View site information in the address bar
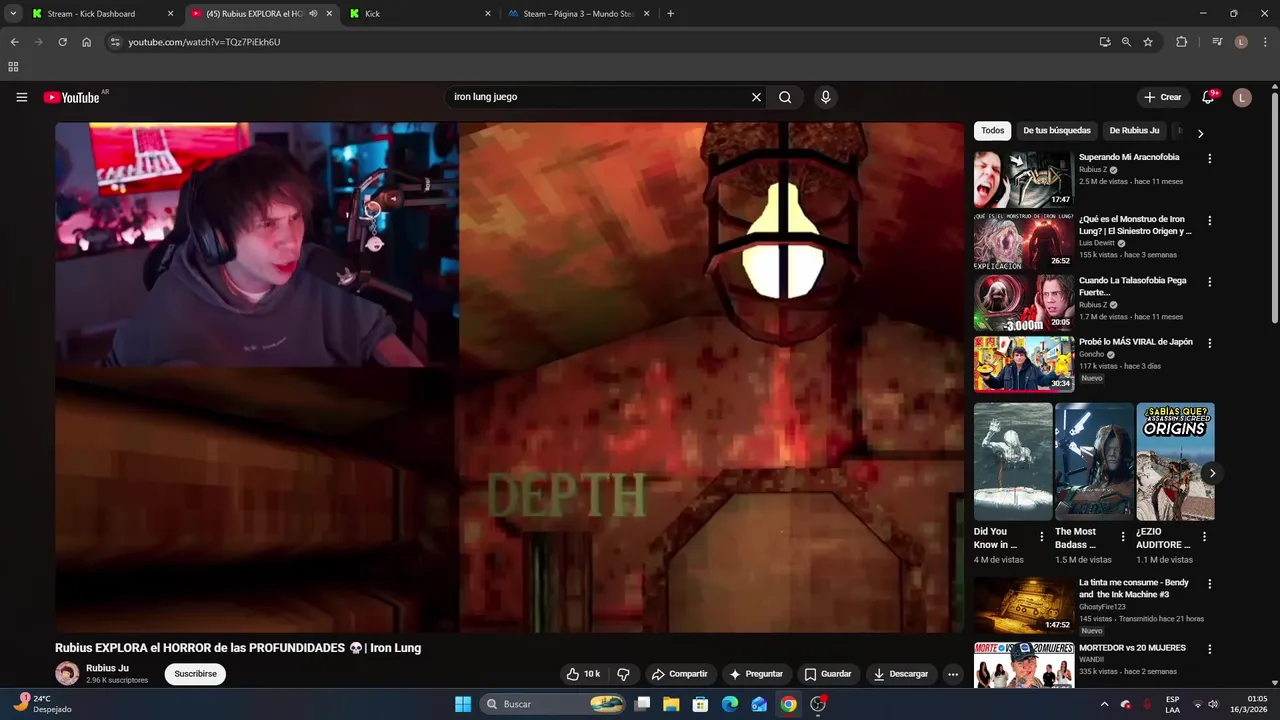Screen dimensions: 1280x720 115,42
